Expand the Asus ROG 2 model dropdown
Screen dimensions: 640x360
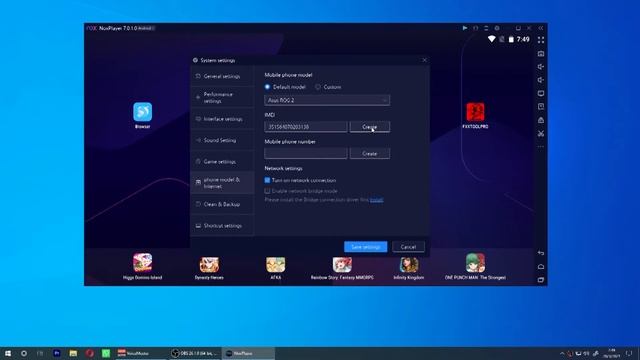point(327,100)
